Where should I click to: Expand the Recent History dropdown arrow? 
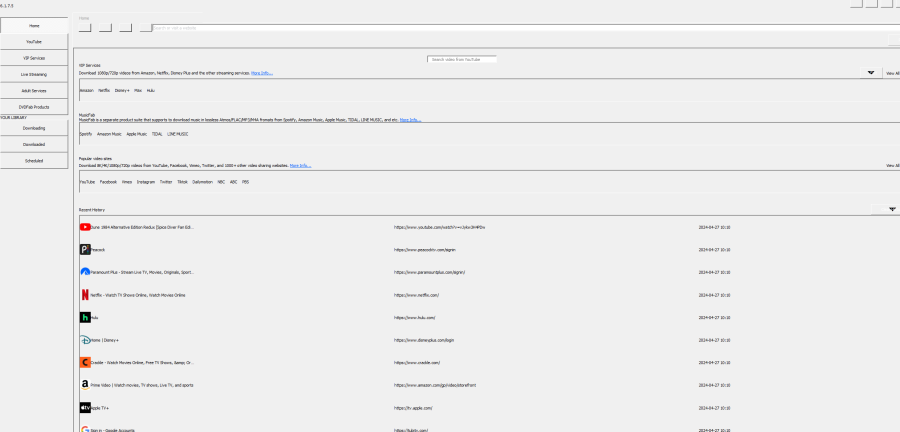point(891,209)
